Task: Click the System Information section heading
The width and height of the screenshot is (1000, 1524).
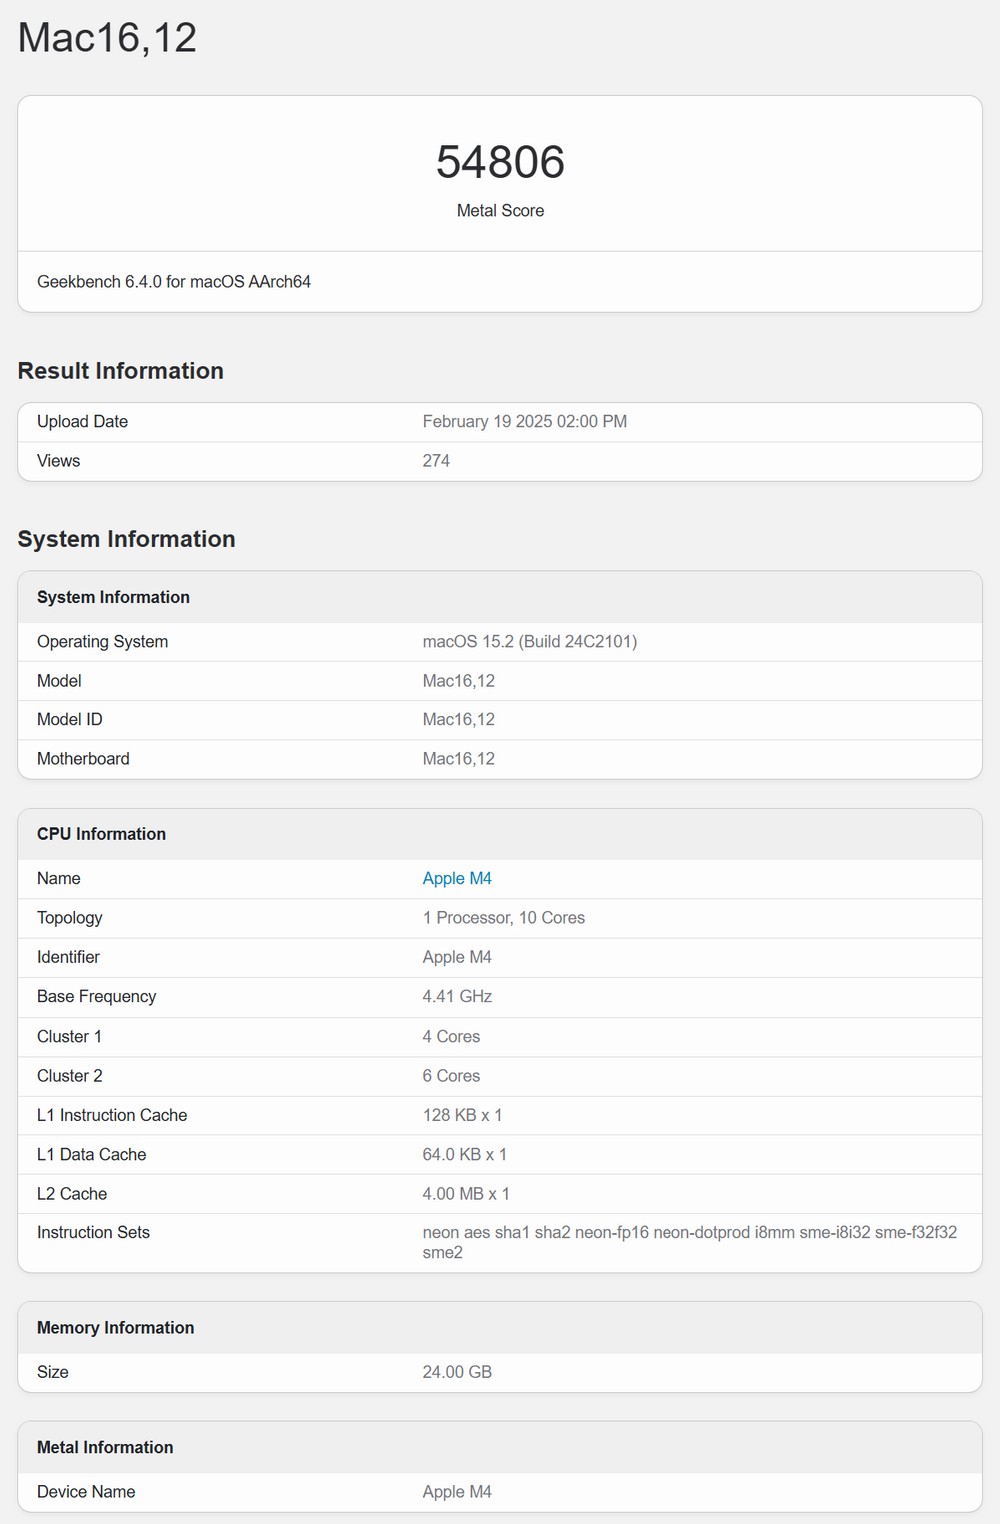Action: [127, 539]
